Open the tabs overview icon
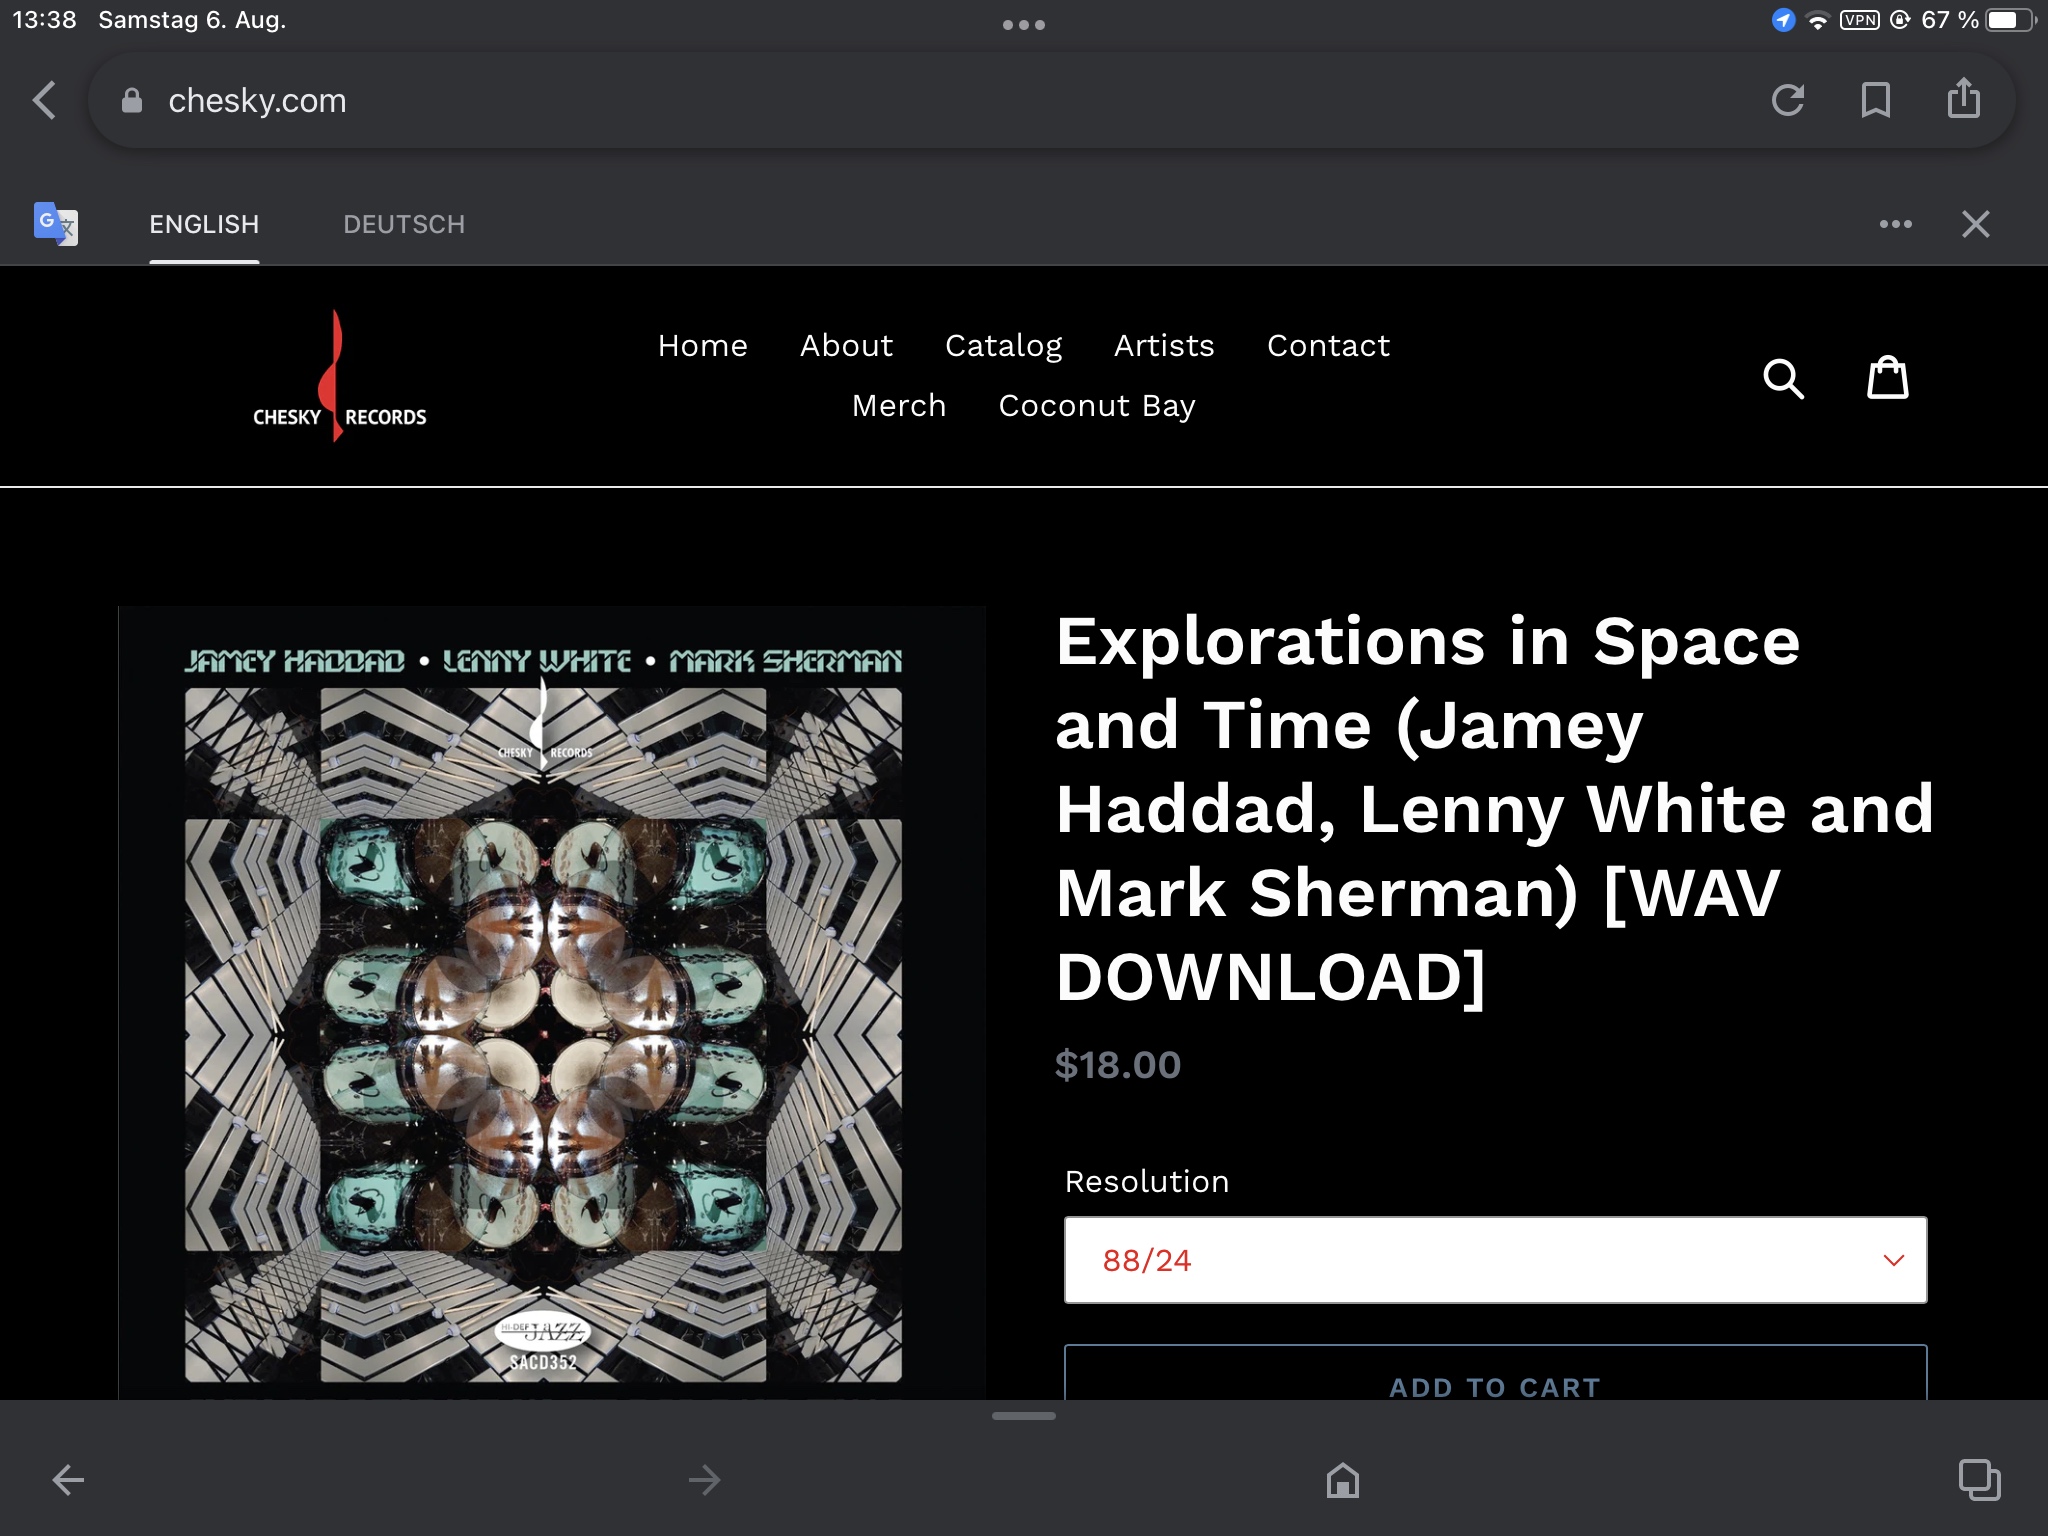 coord(1979,1479)
